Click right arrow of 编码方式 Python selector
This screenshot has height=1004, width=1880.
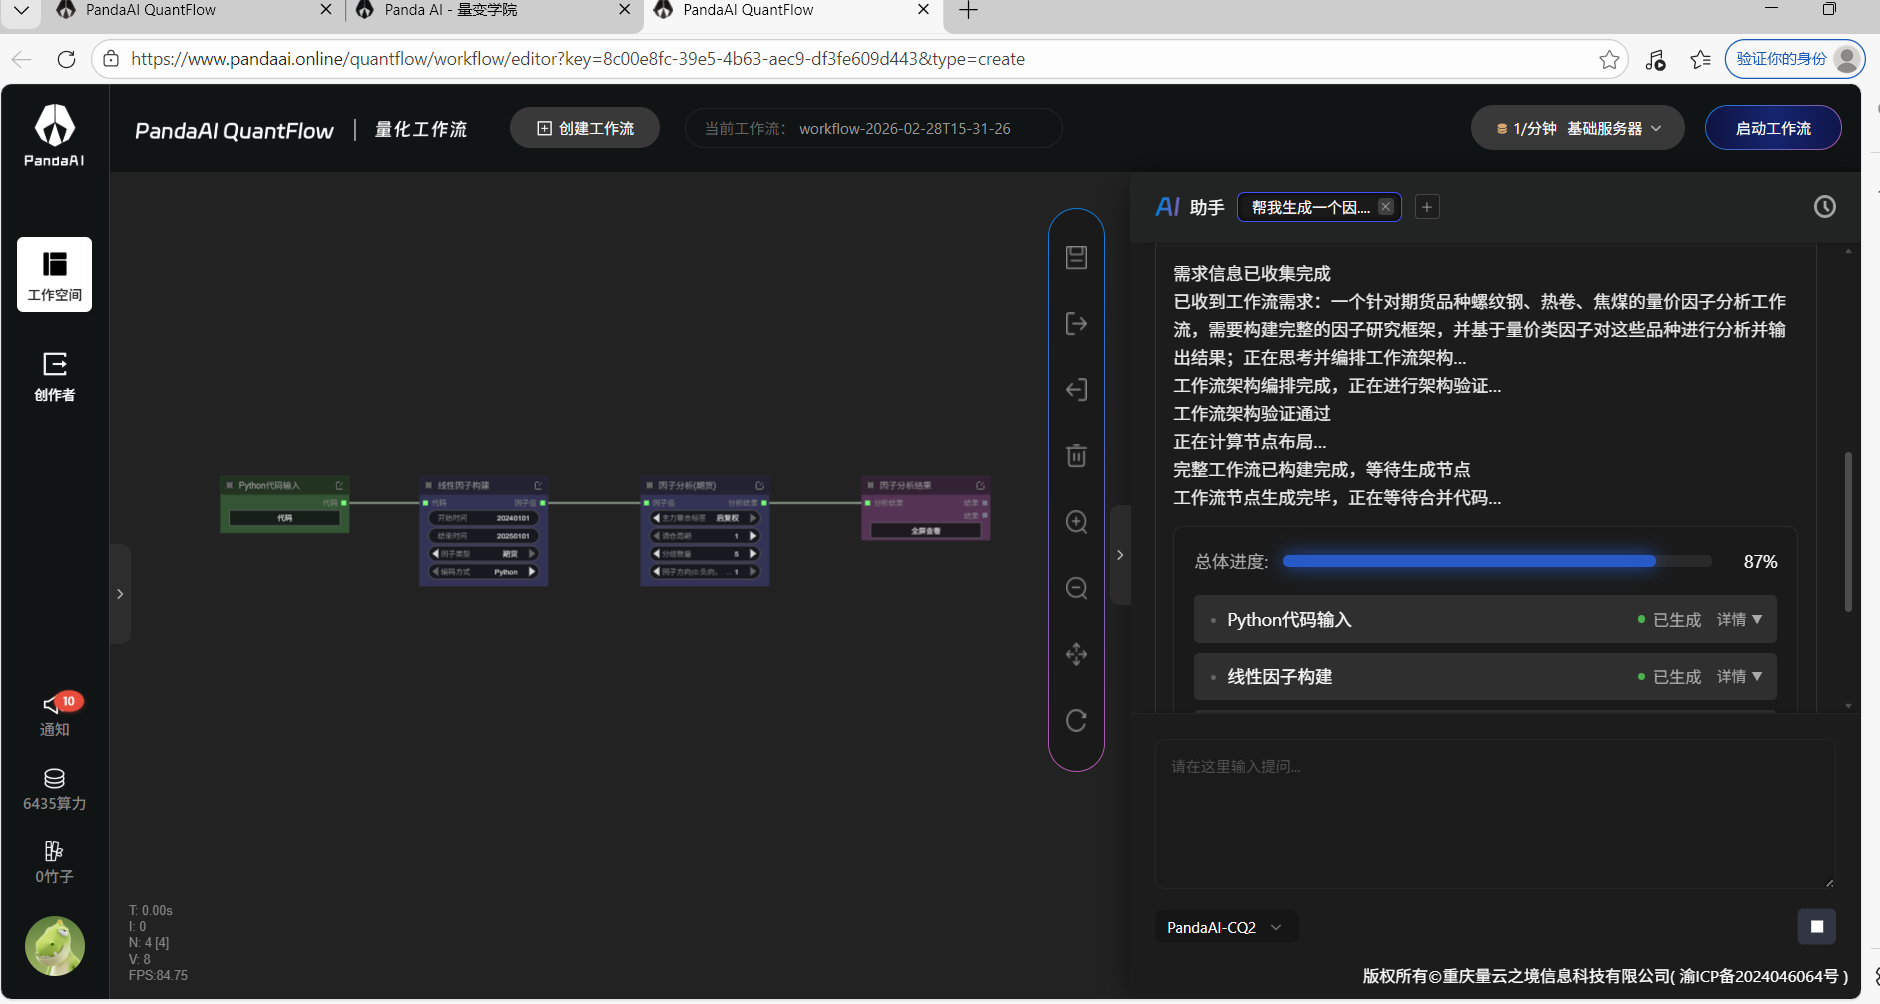tap(532, 571)
